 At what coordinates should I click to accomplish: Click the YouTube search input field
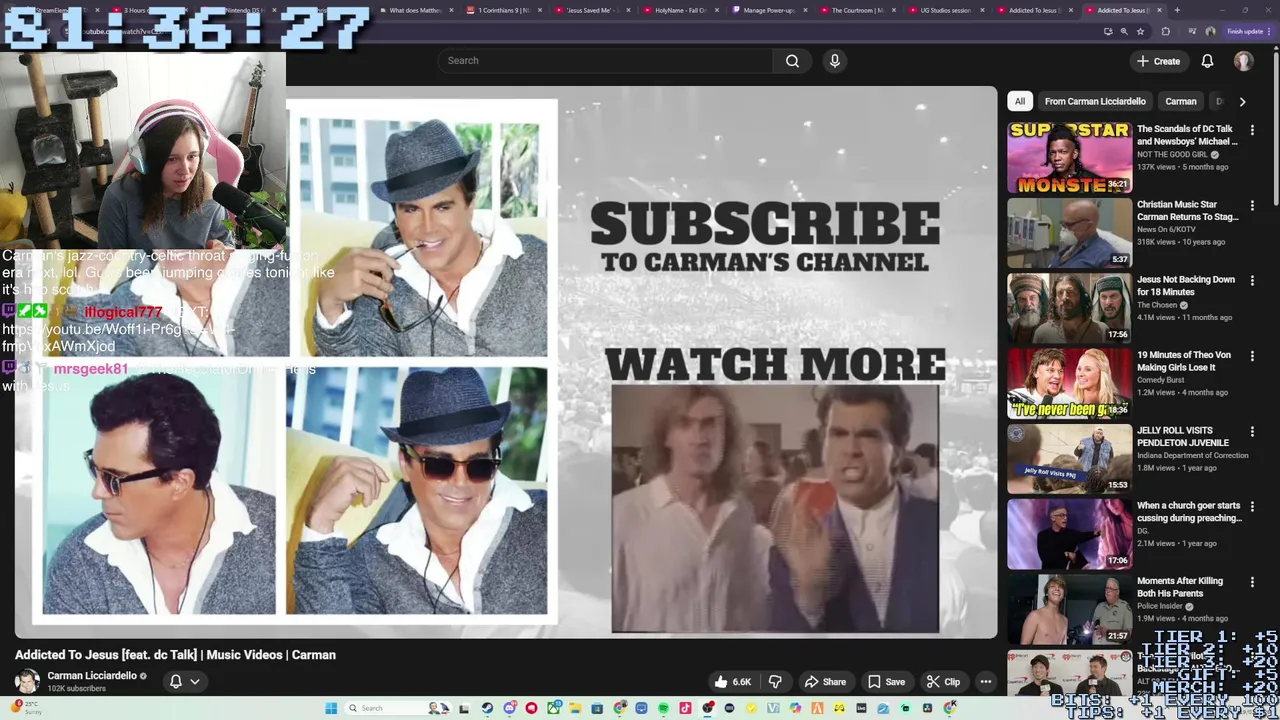(x=605, y=61)
